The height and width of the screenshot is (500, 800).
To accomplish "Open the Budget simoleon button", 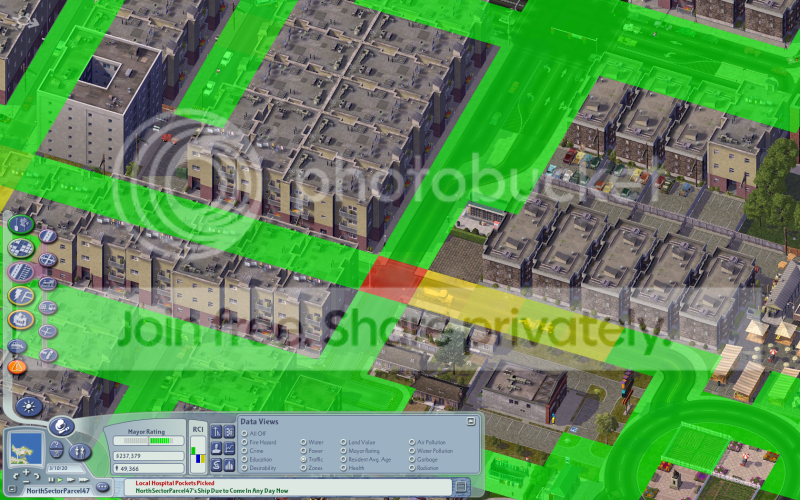I will pyautogui.click(x=216, y=465).
